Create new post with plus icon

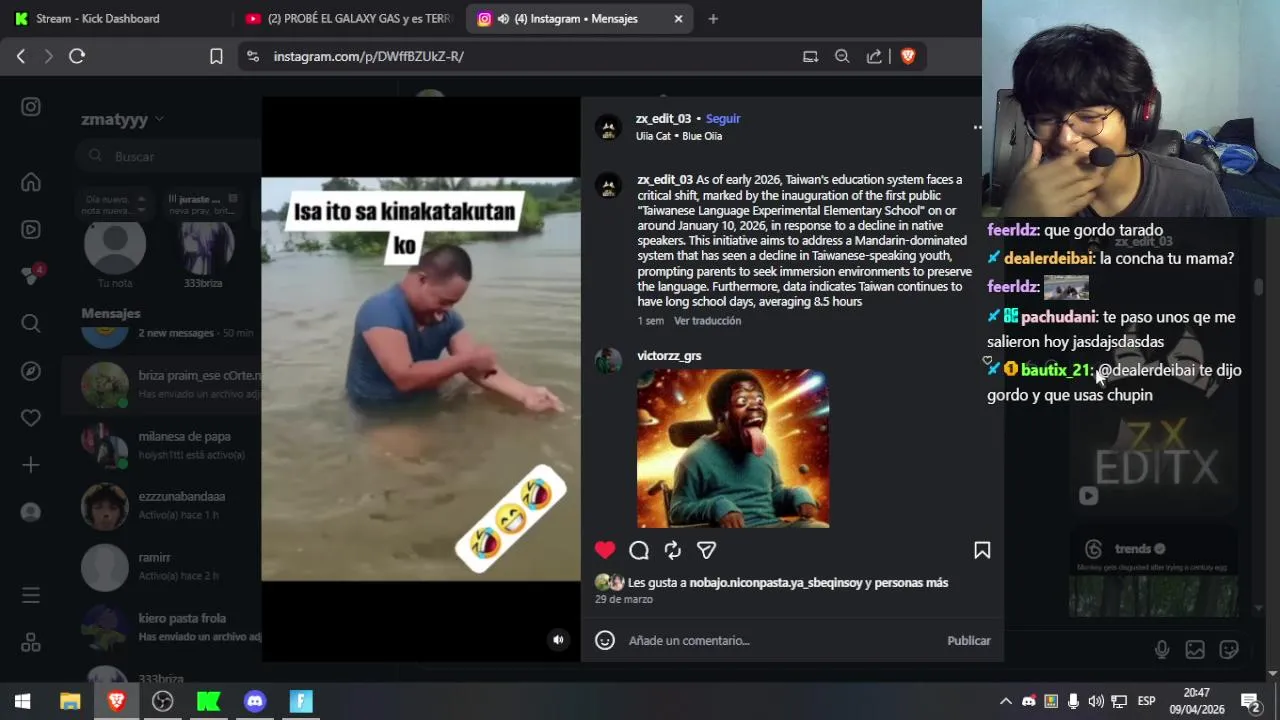pos(31,465)
